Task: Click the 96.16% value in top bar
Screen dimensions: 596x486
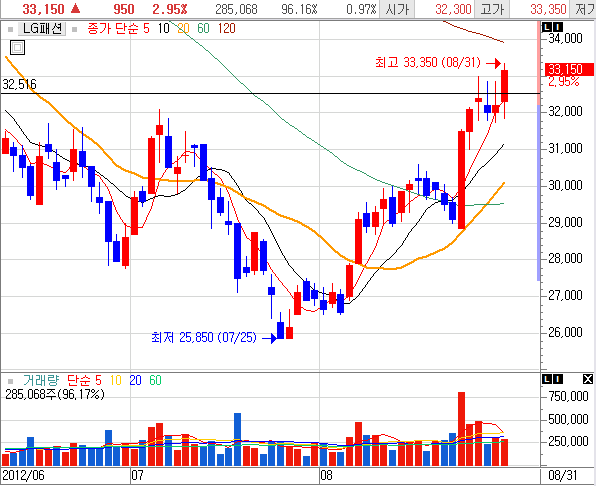Action: point(299,9)
